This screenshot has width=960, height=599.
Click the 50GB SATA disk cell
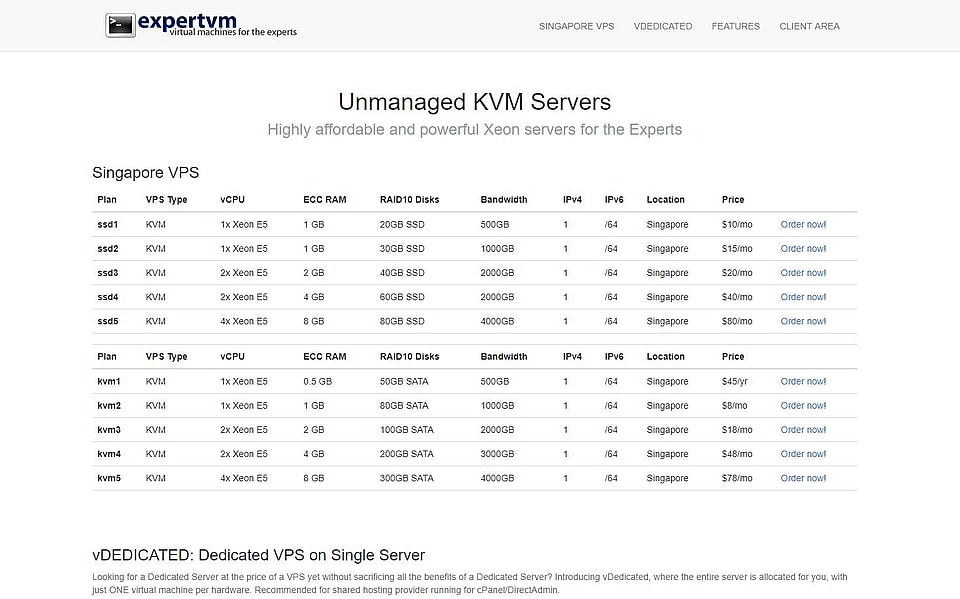[x=404, y=382]
